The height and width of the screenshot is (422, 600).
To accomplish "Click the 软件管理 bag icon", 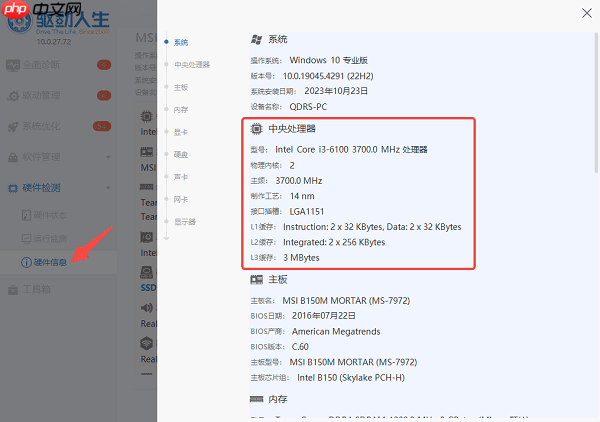I will click(x=13, y=157).
